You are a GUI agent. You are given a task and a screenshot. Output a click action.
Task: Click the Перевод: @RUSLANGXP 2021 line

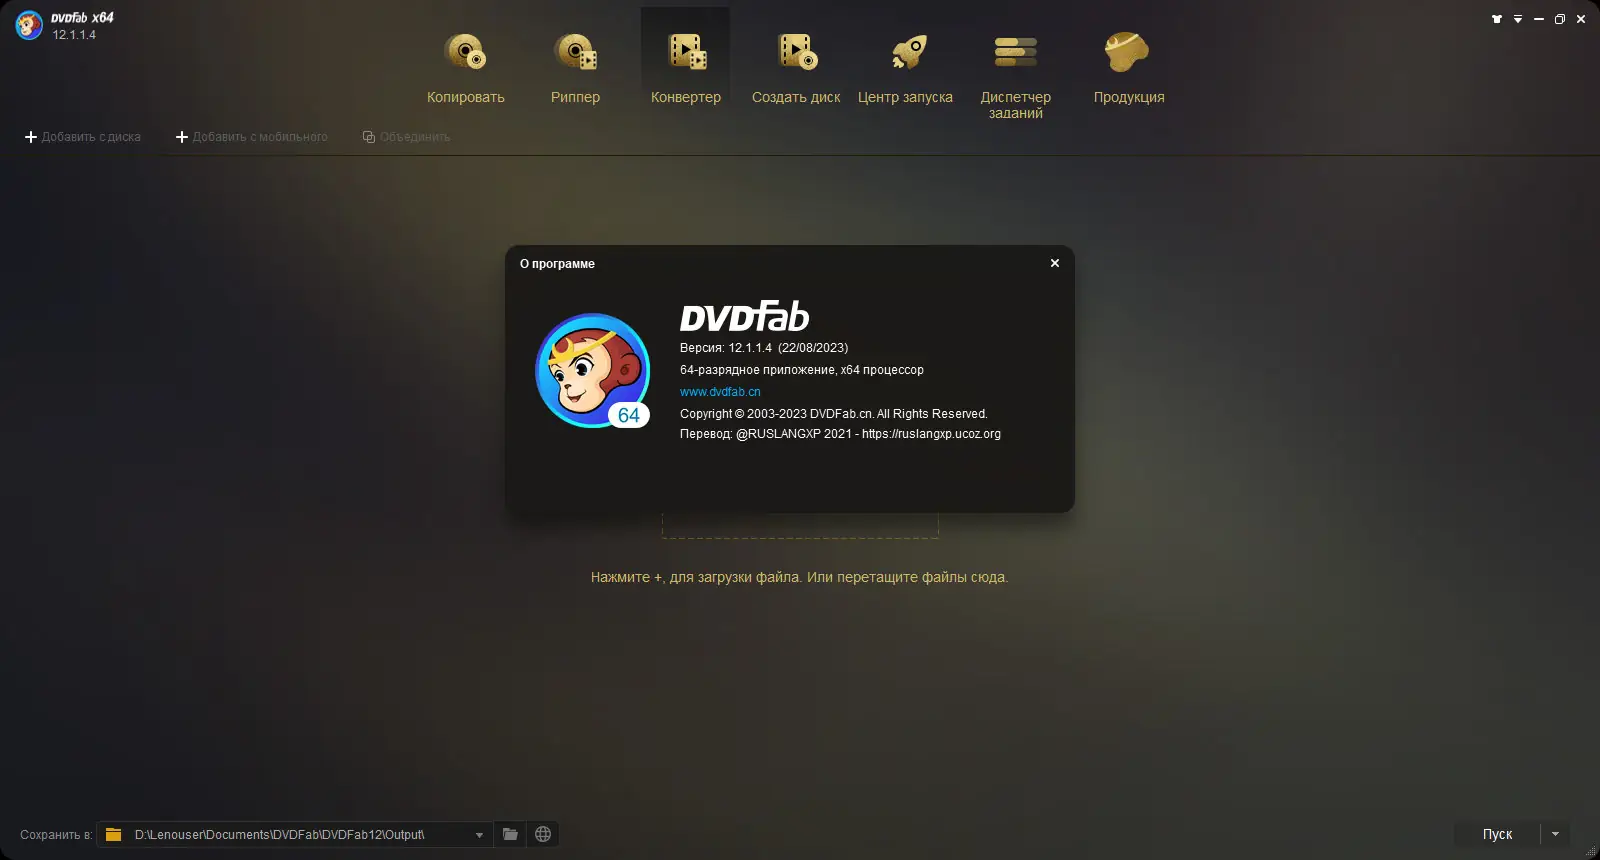840,434
